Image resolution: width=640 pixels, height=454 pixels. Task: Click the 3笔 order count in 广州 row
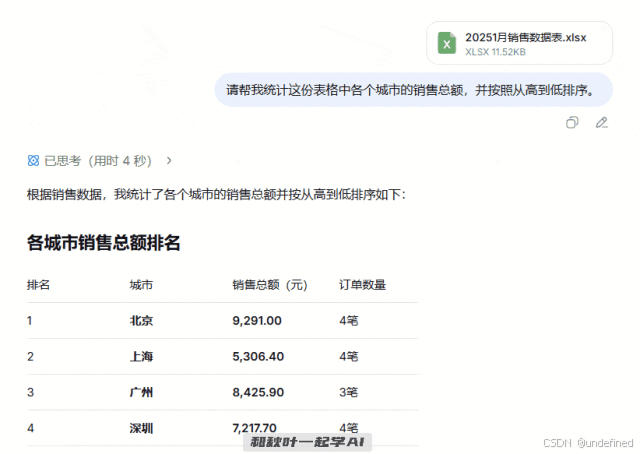[349, 392]
